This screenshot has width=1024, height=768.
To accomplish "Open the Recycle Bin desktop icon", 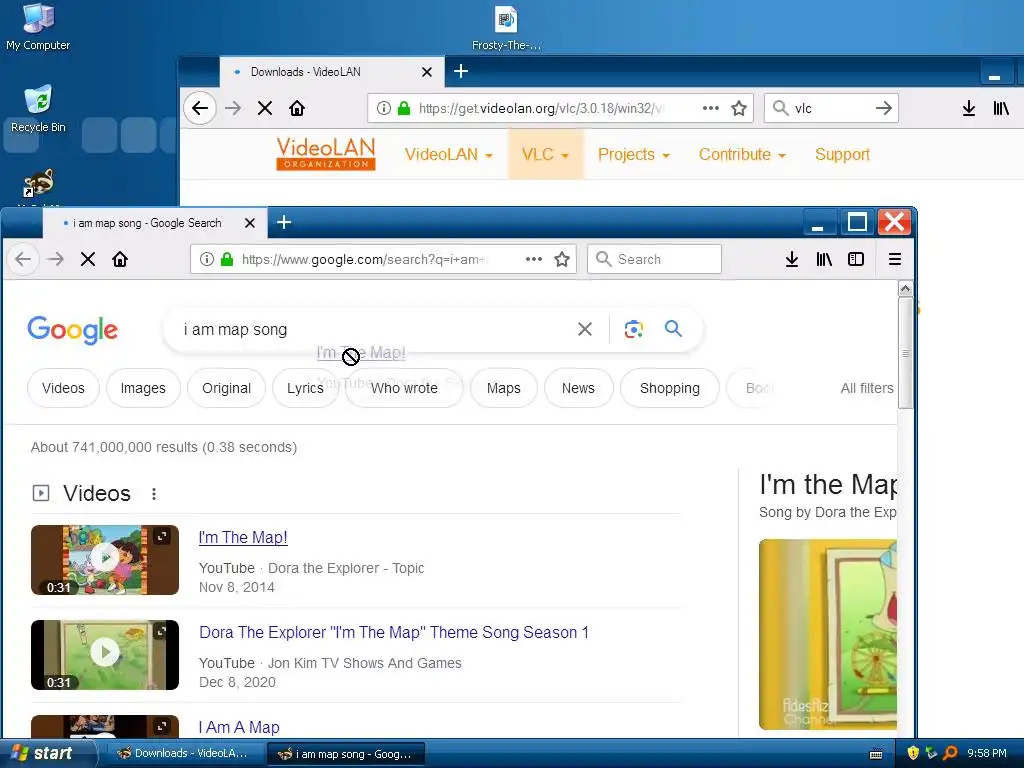I will click(x=39, y=109).
